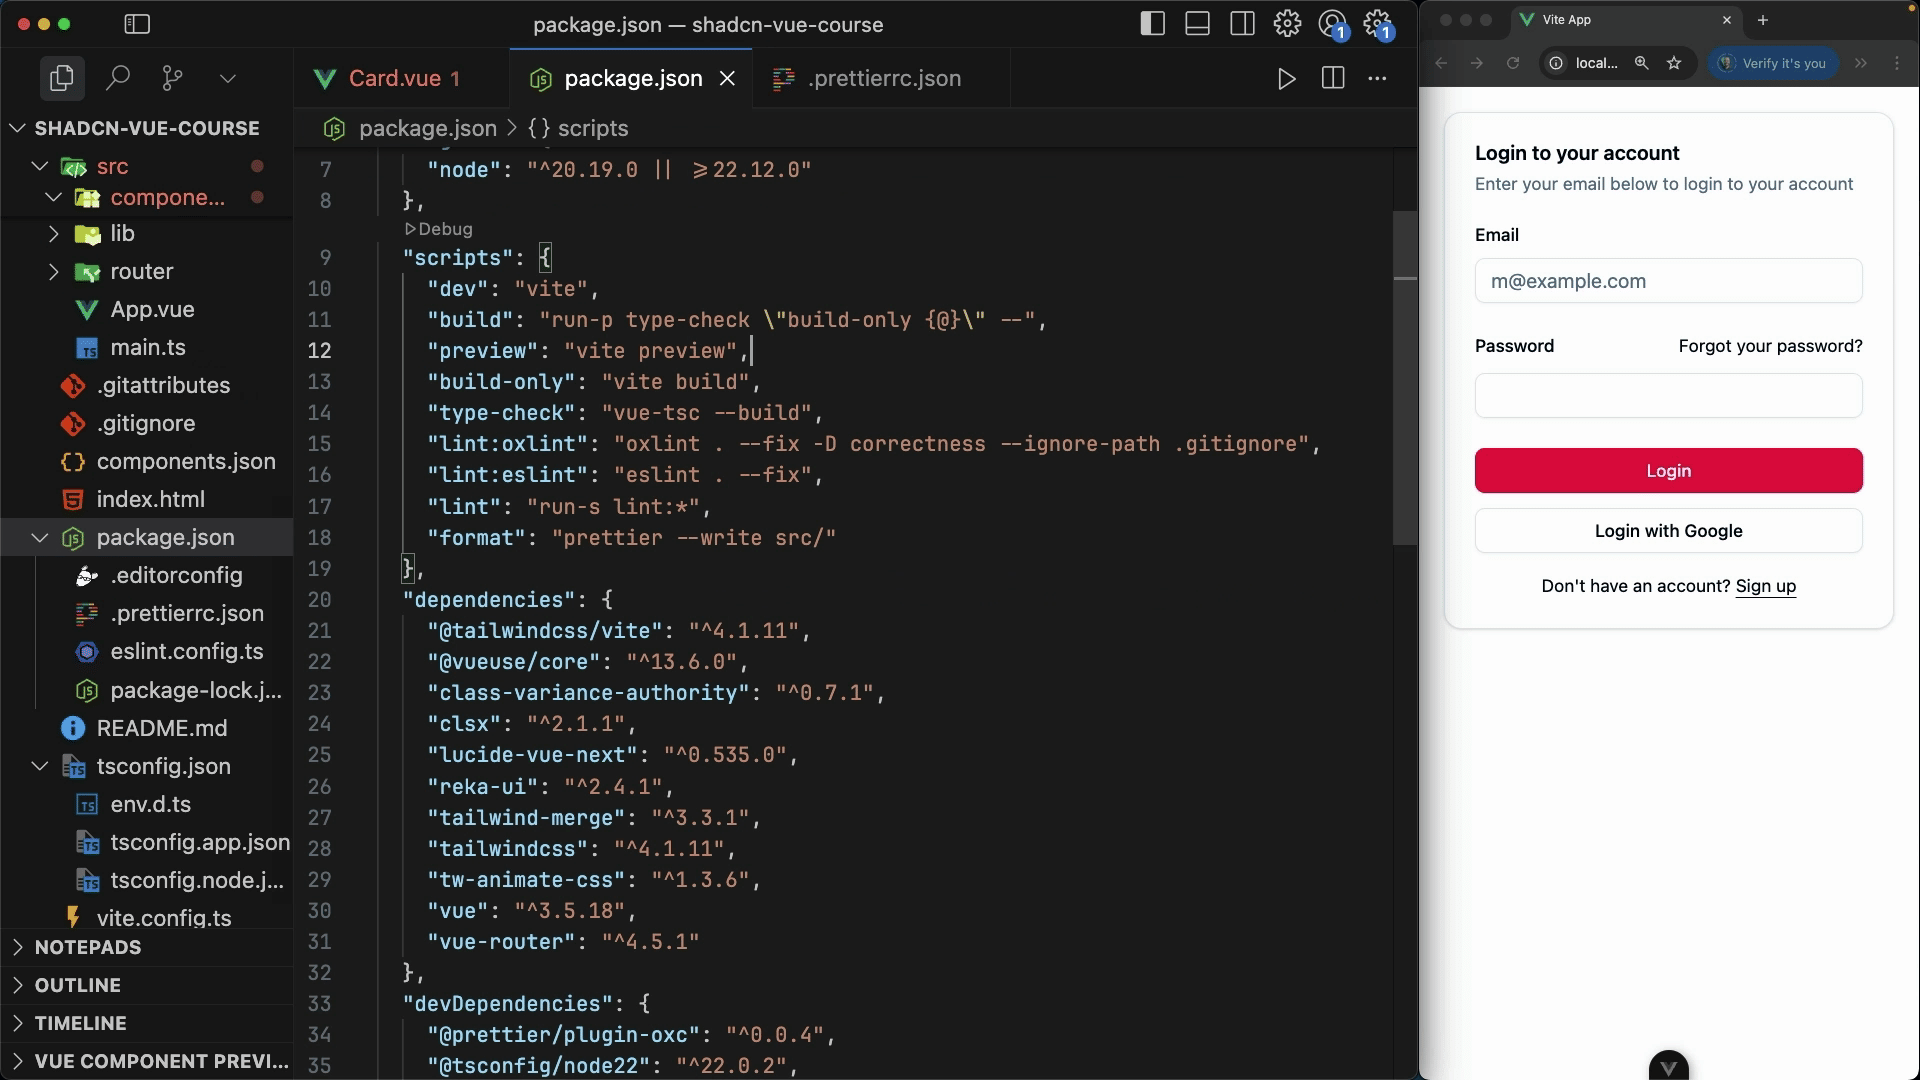
Task: Click Verify it's you profile chip
Action: click(1772, 63)
